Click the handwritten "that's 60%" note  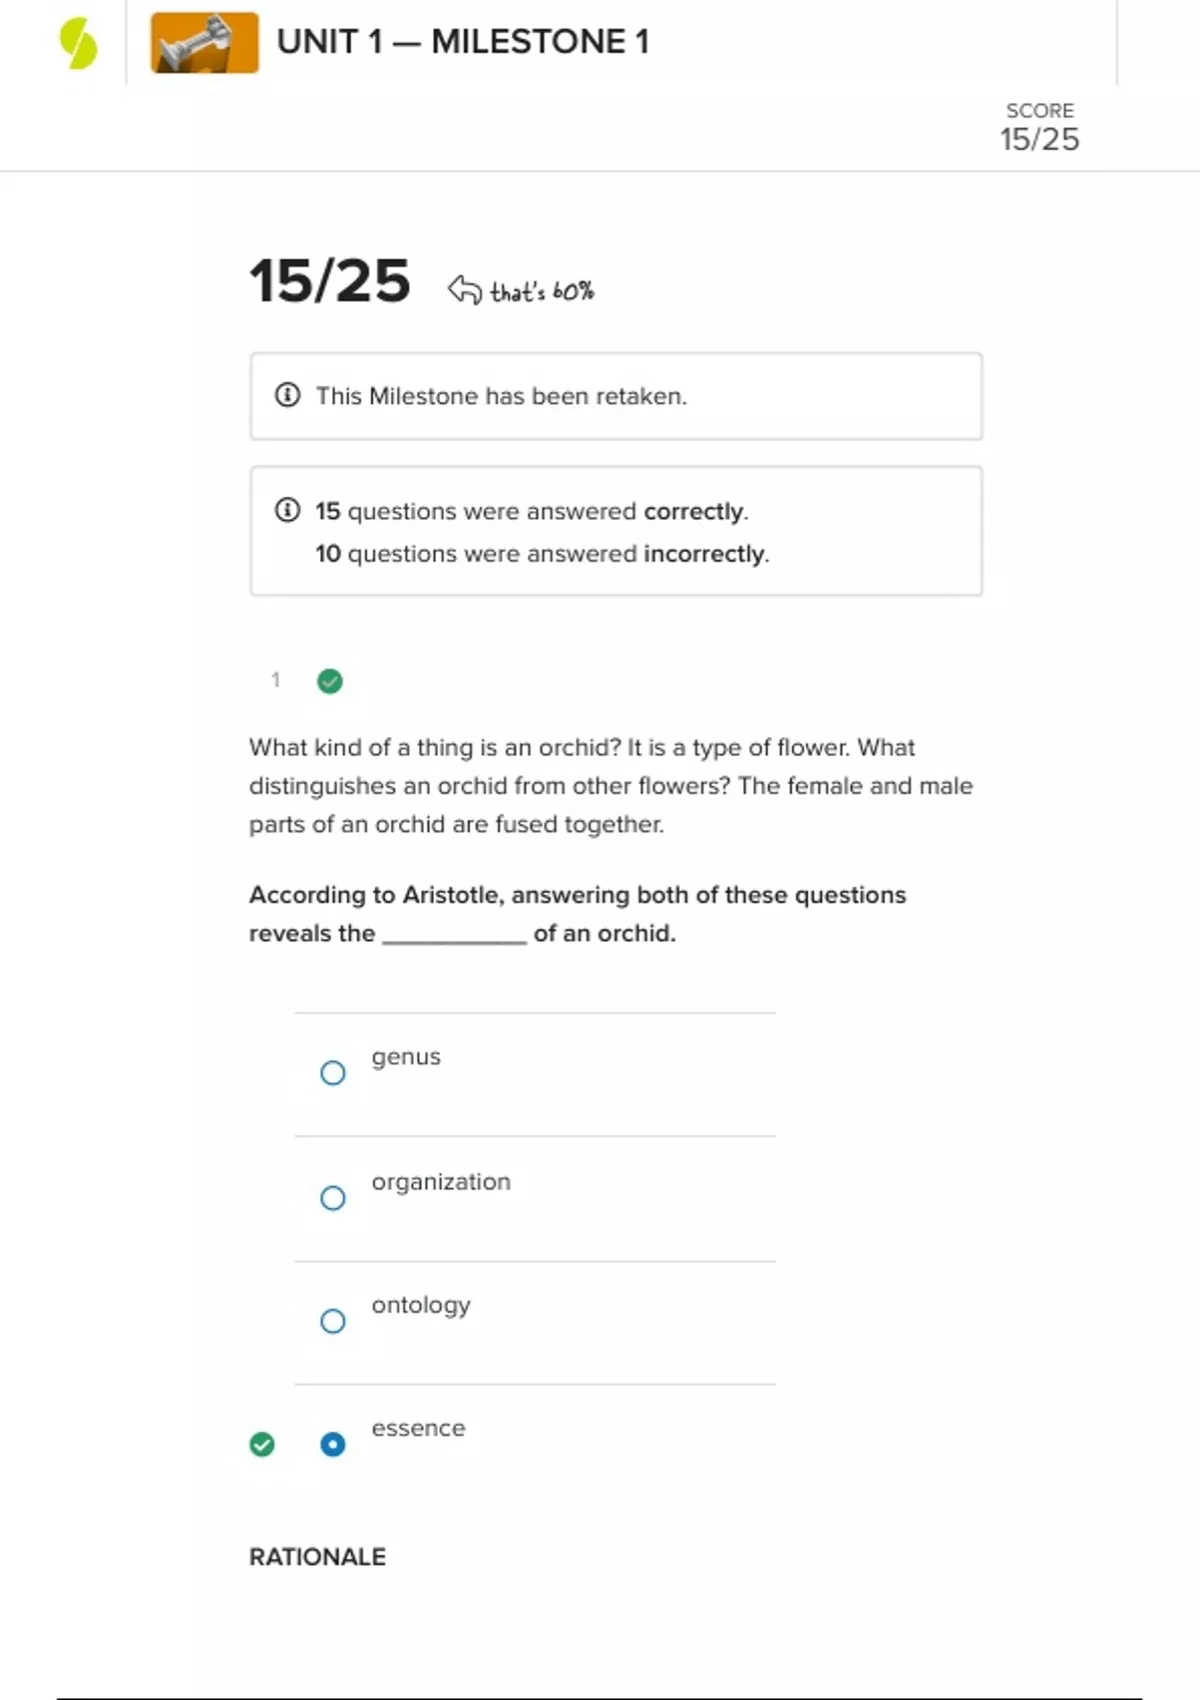click(541, 292)
